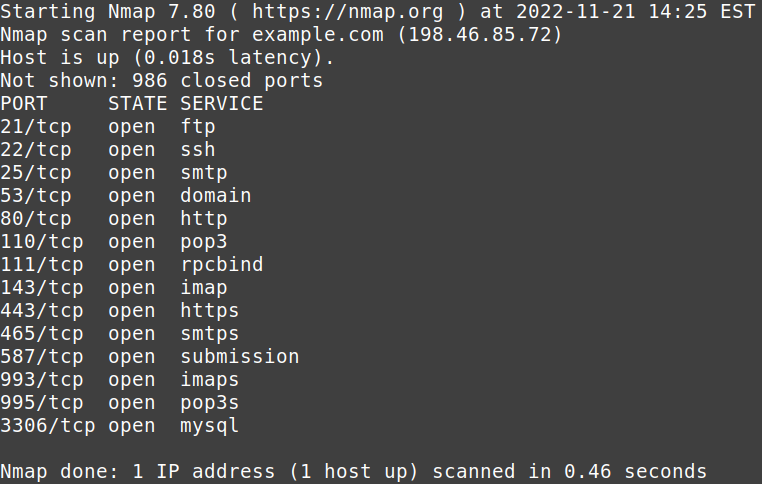
Task: Click the 465/tcp port entry
Action: pos(42,333)
